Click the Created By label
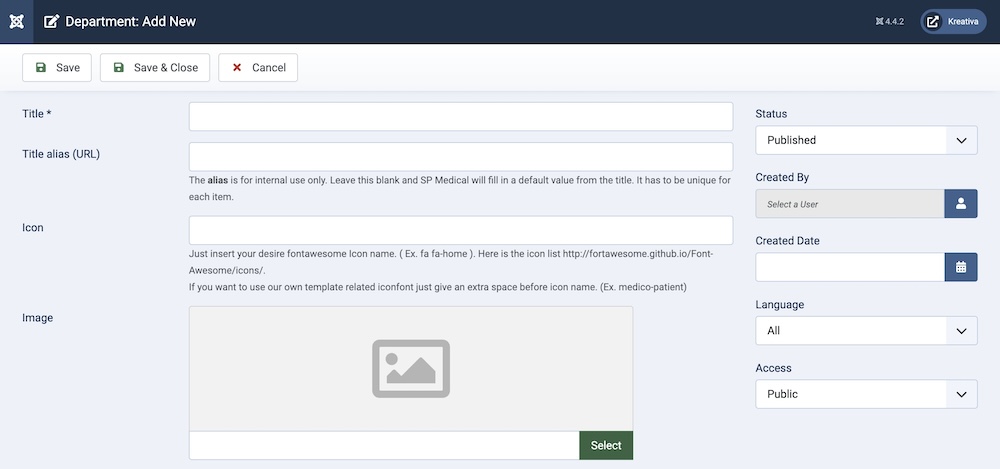This screenshot has width=1000, height=469. tap(782, 177)
